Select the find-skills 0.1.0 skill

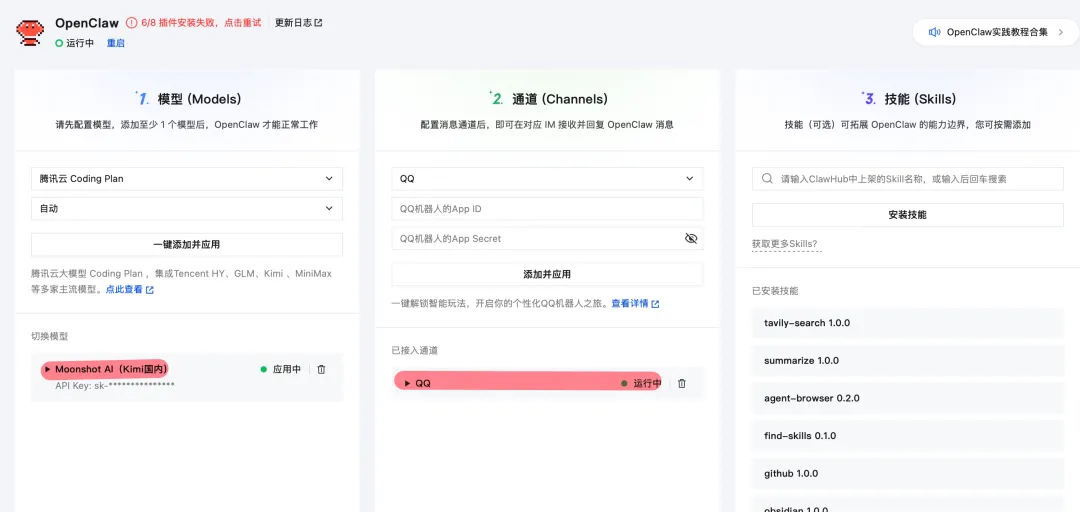pos(908,436)
